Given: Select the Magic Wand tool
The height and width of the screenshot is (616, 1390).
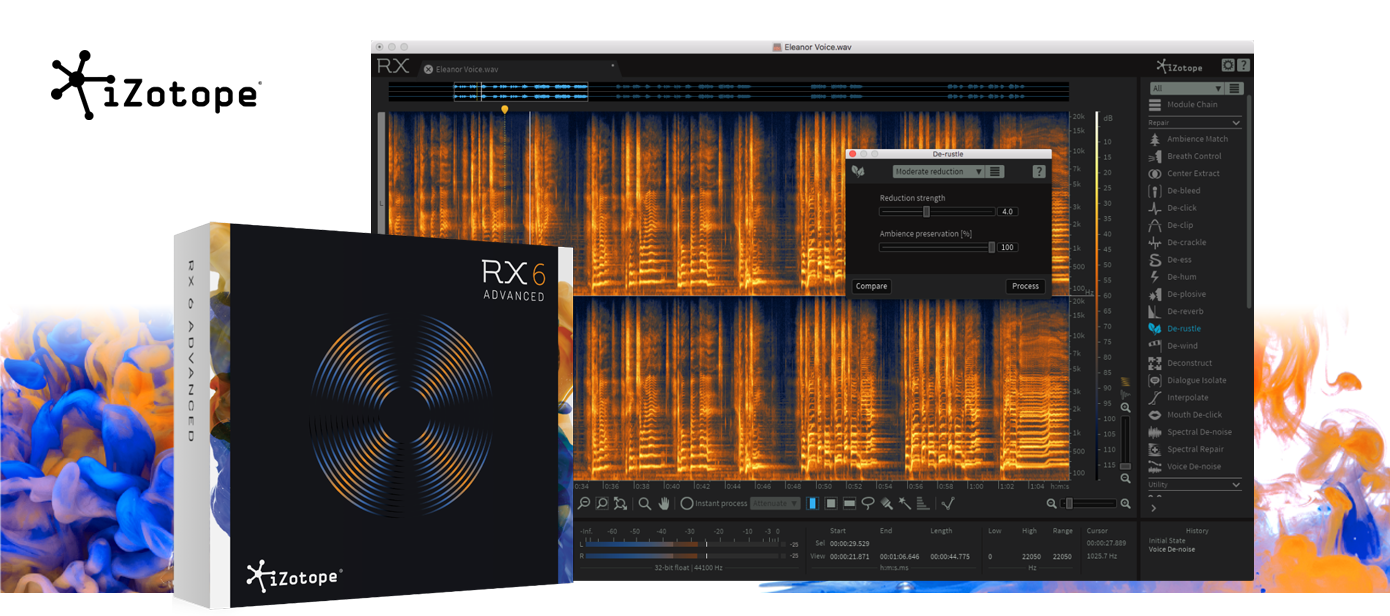Looking at the screenshot, I should (905, 503).
